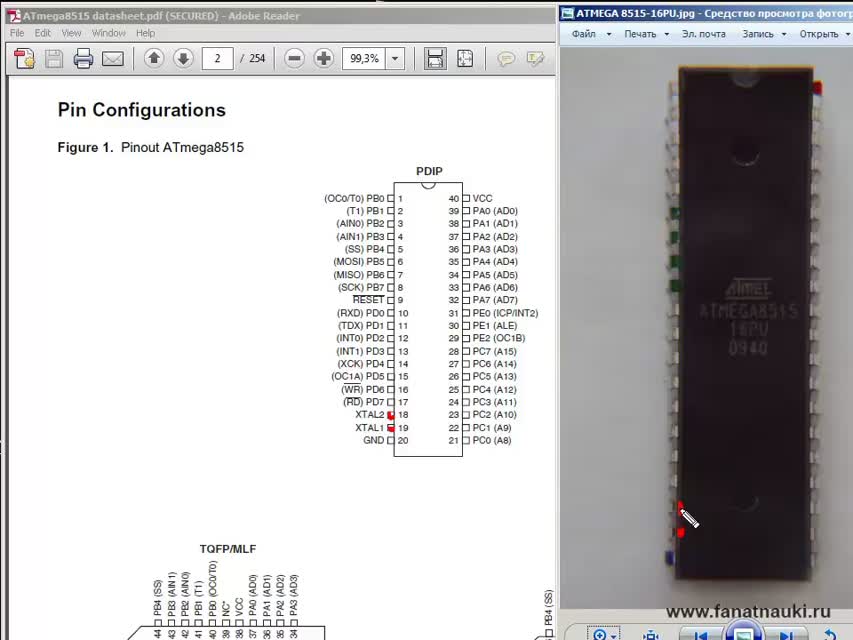Expand the Файл menu in photo viewer

tap(591, 34)
